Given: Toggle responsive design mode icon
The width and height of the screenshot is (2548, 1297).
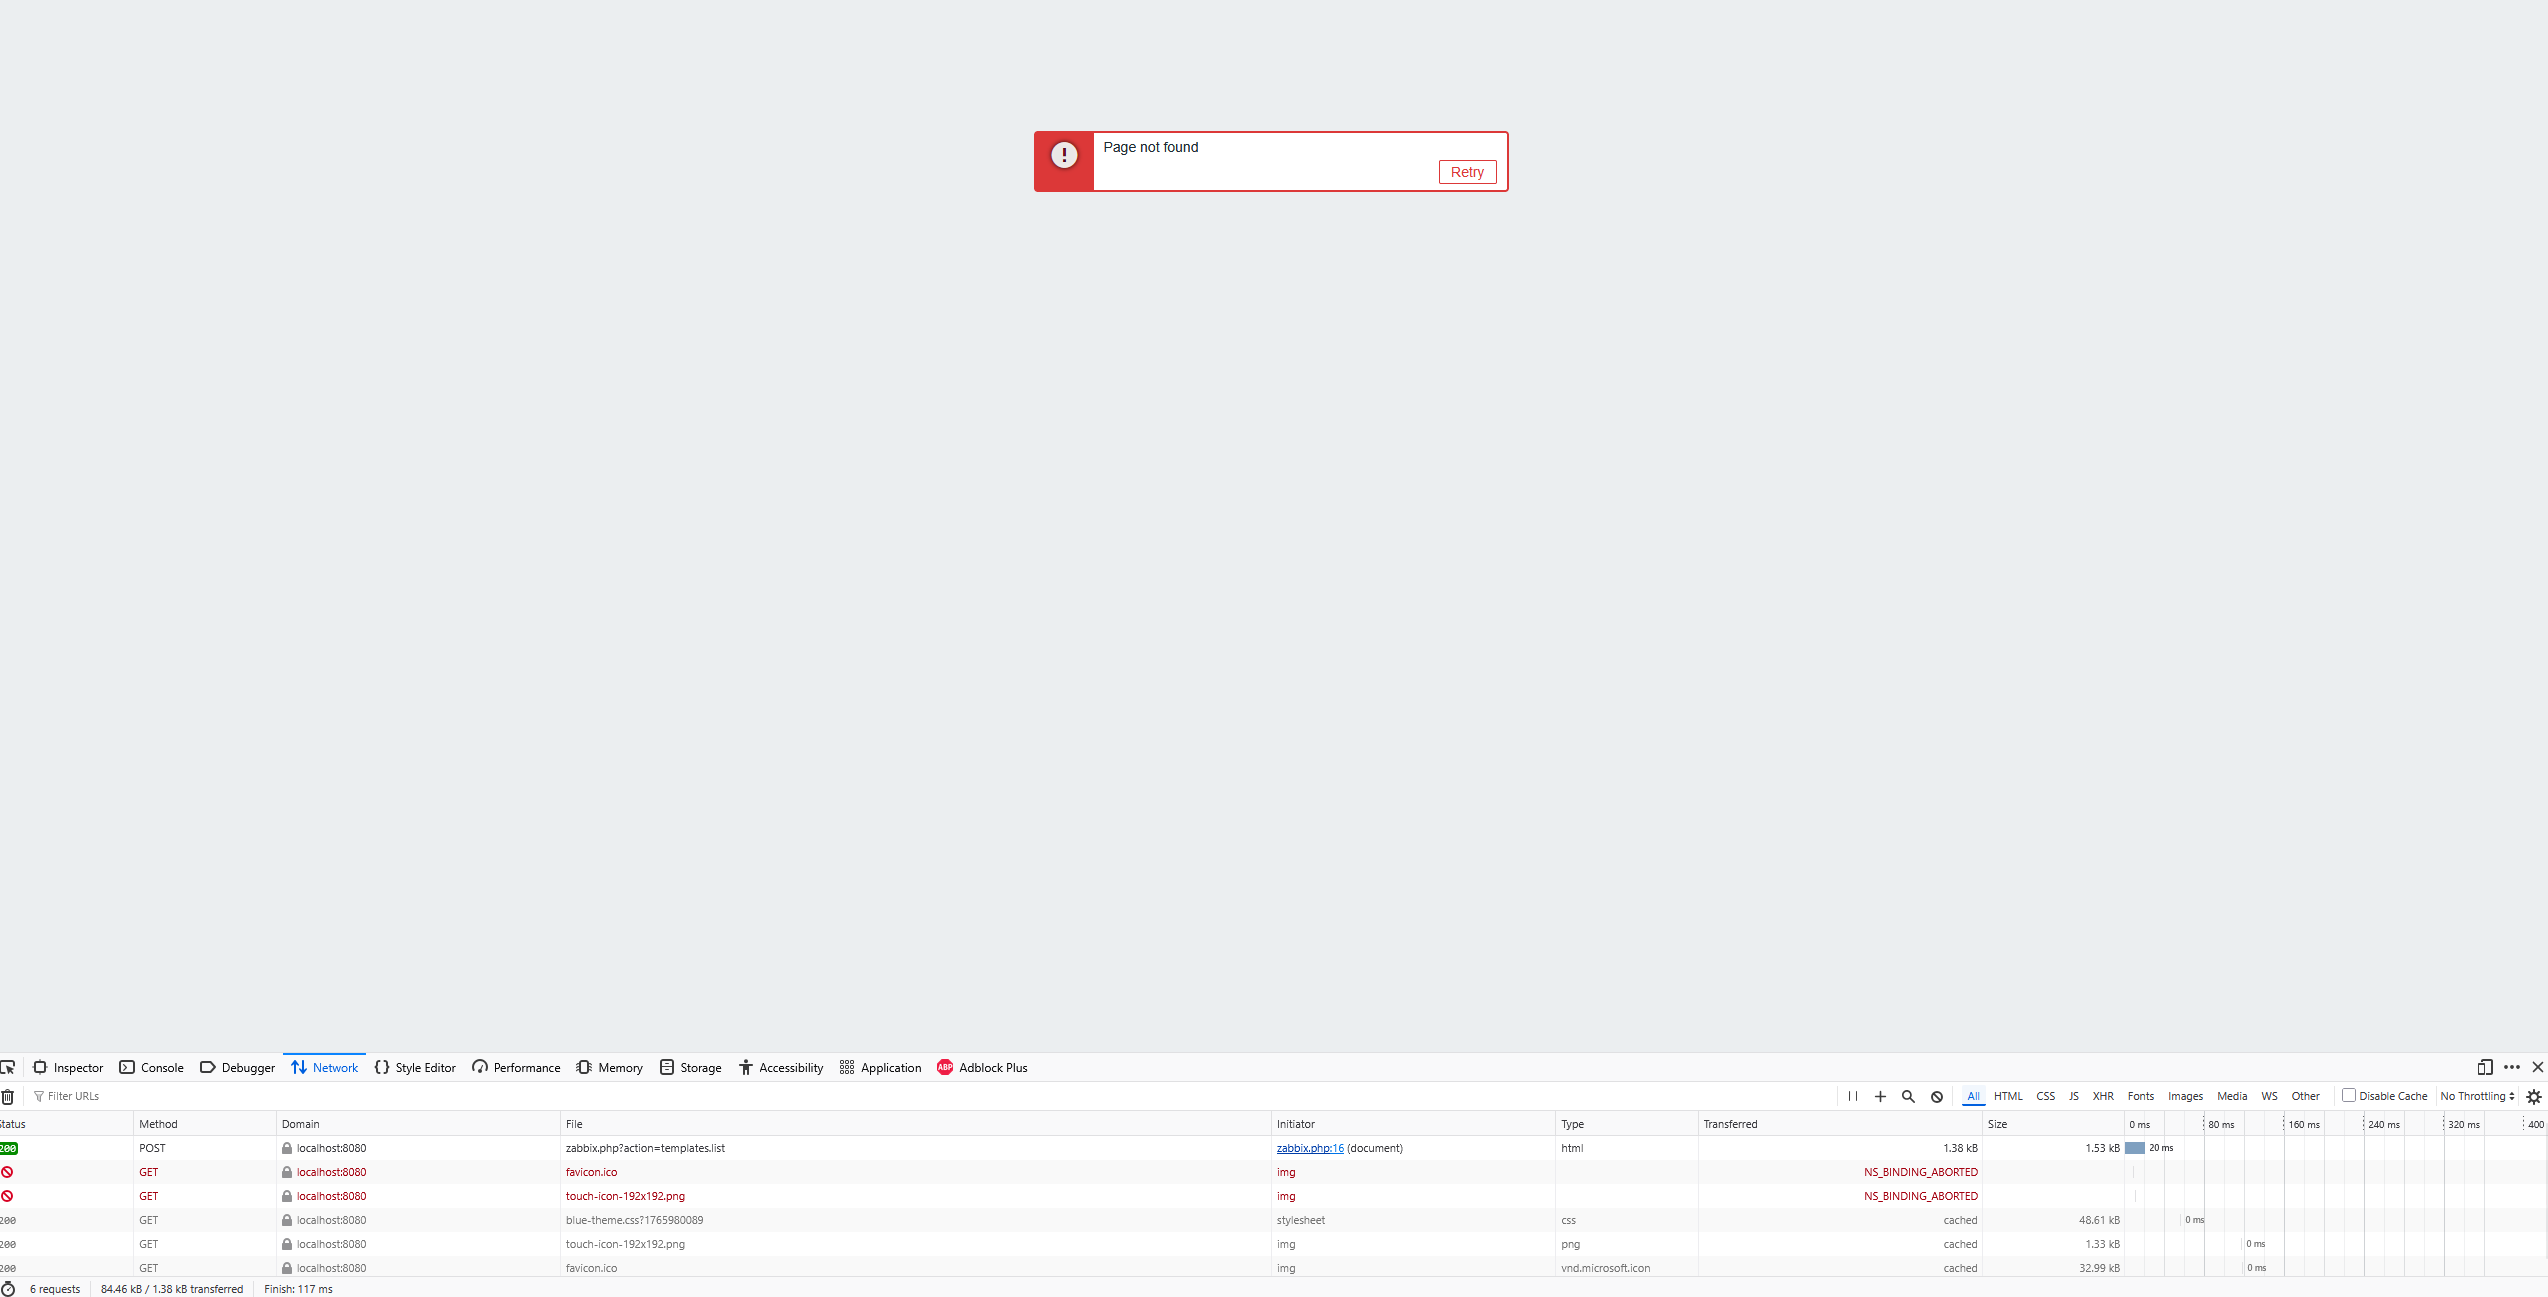Looking at the screenshot, I should pyautogui.click(x=2484, y=1067).
